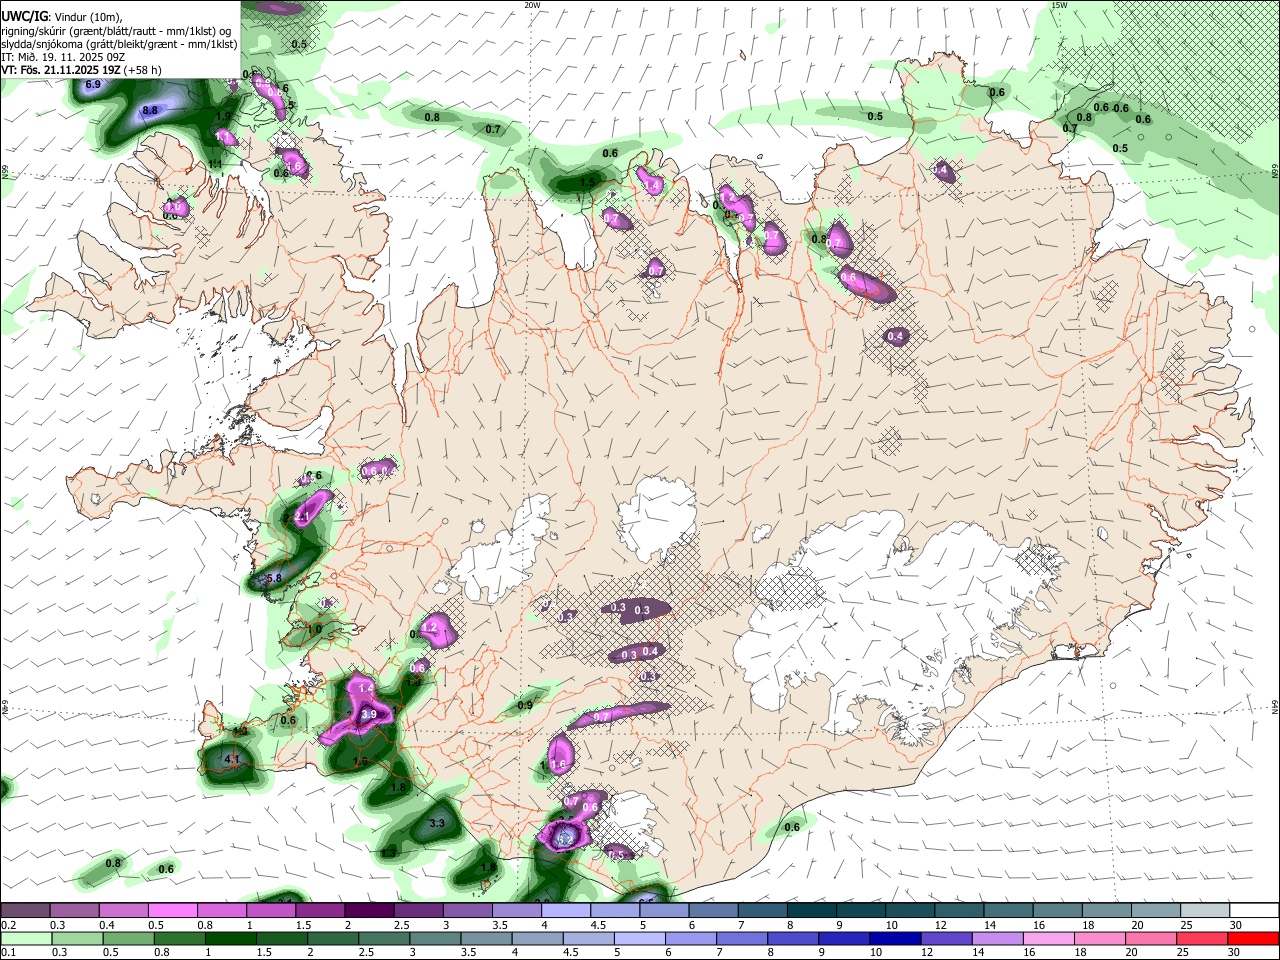Image resolution: width=1280 pixels, height=960 pixels.
Task: Select the 'slydda/snjókoma' legend description line
Action: point(119,44)
